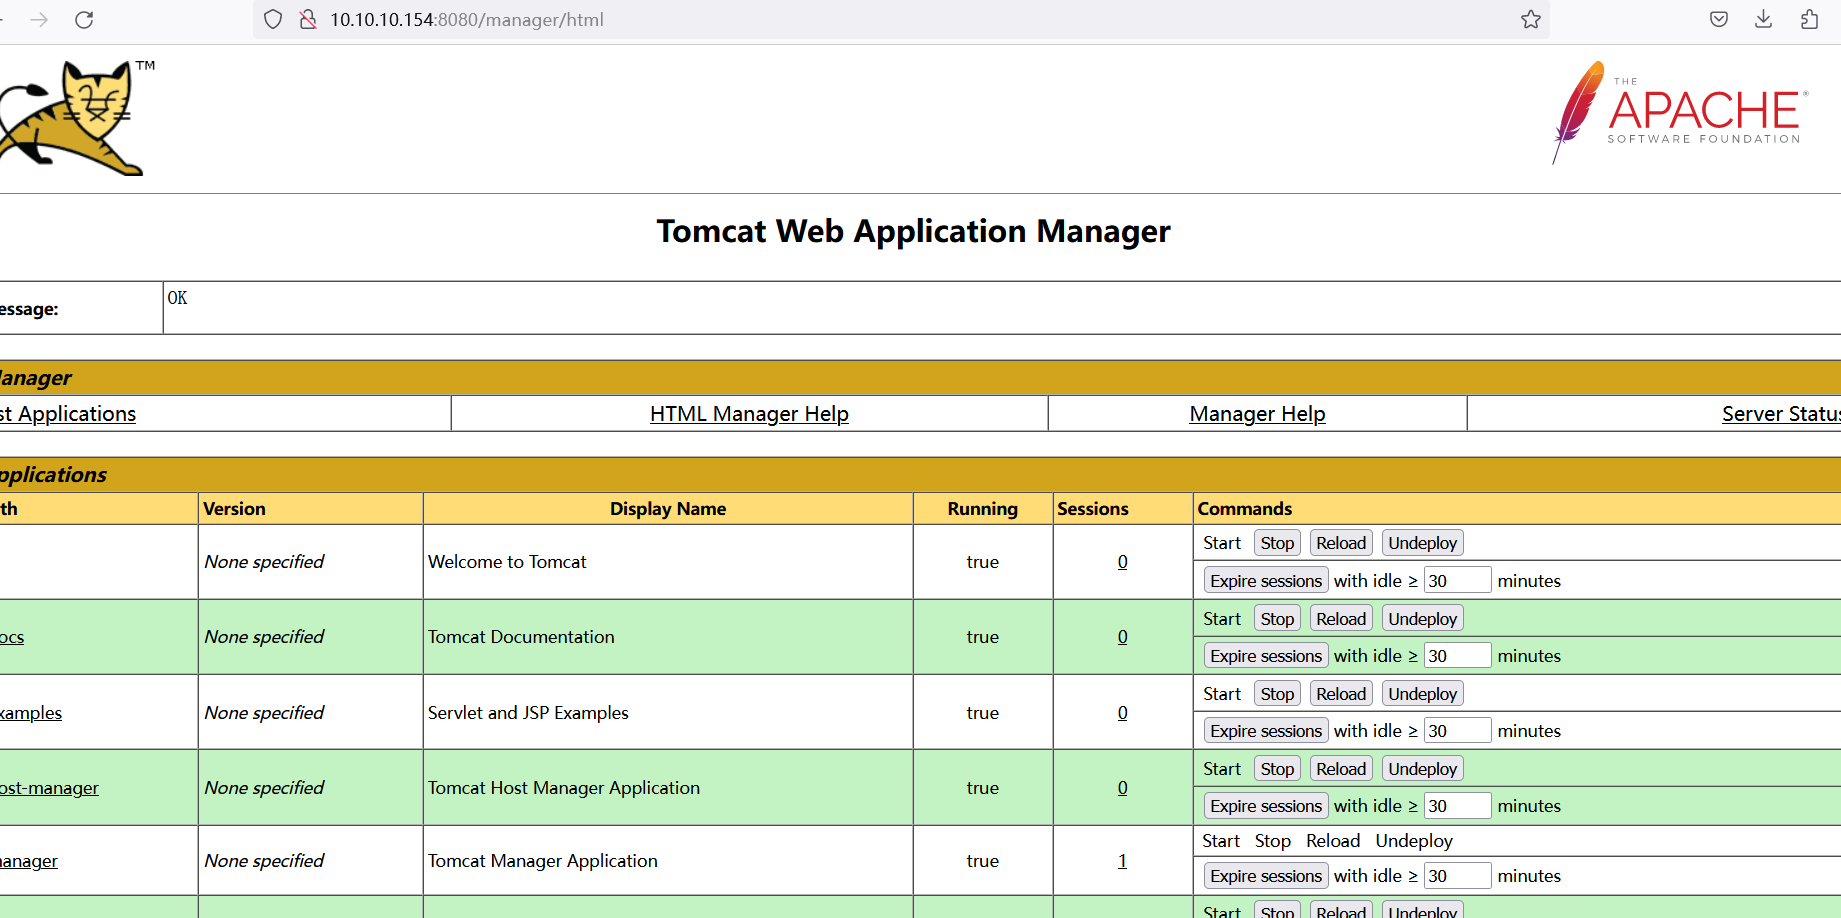Open sessions count for Tomcat Host Manager Application
The image size is (1841, 918).
click(1122, 788)
